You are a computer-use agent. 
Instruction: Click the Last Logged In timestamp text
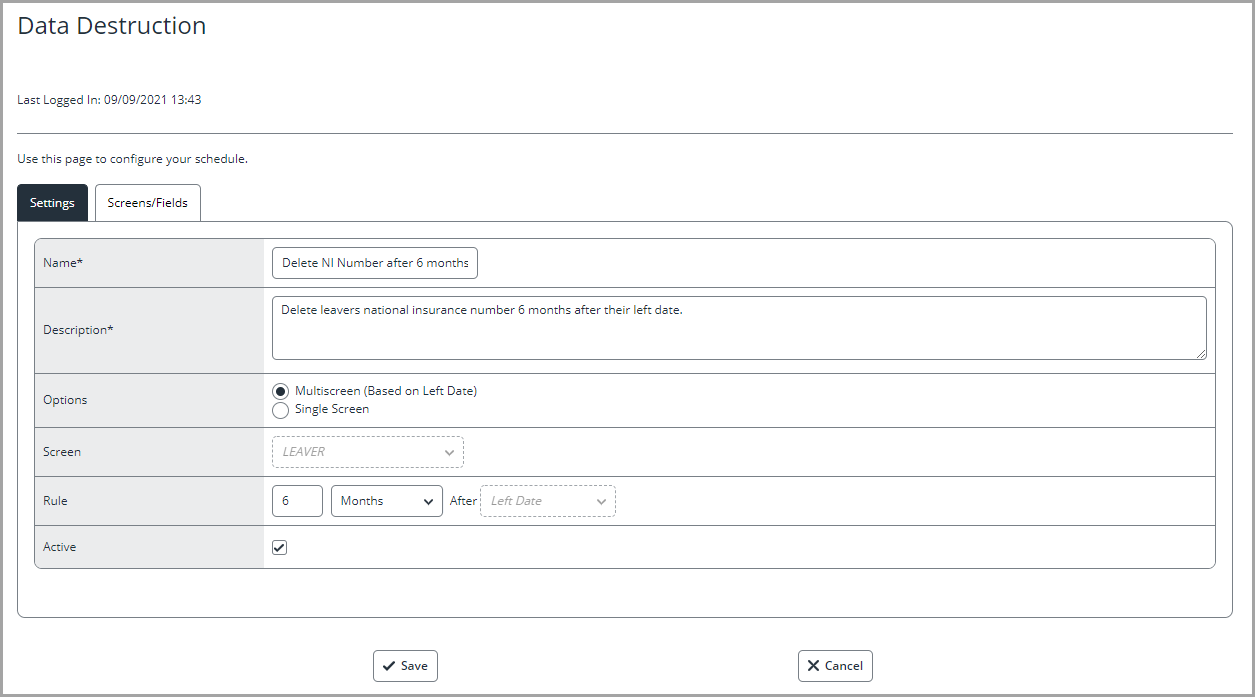110,100
